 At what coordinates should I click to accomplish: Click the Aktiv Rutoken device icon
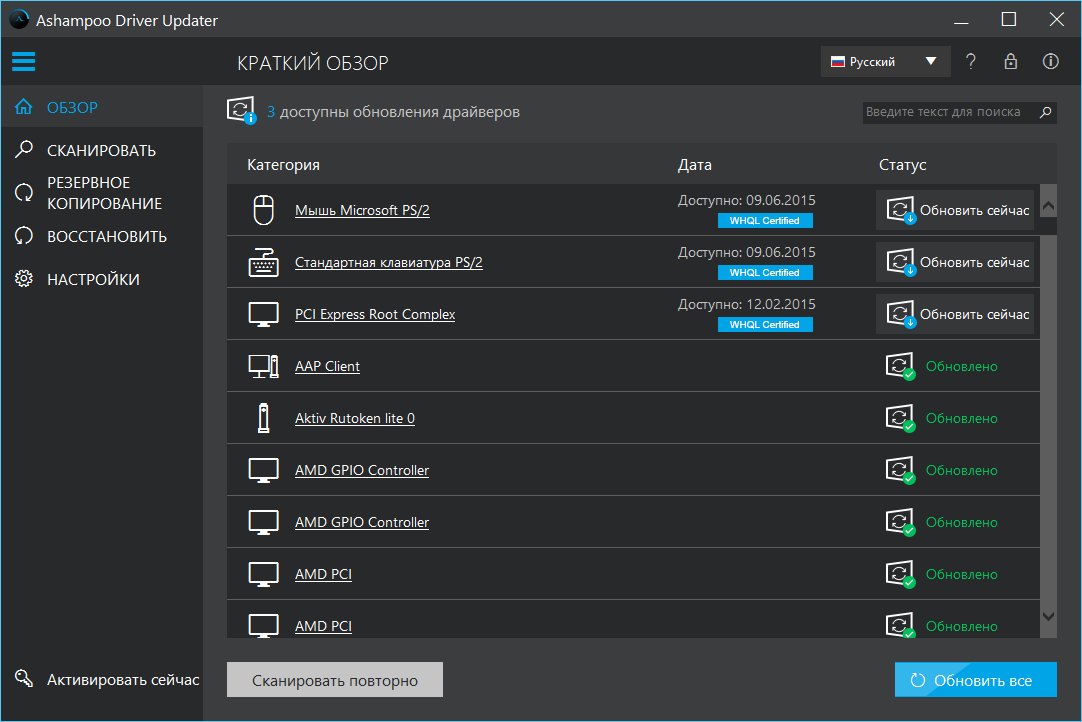click(x=264, y=418)
